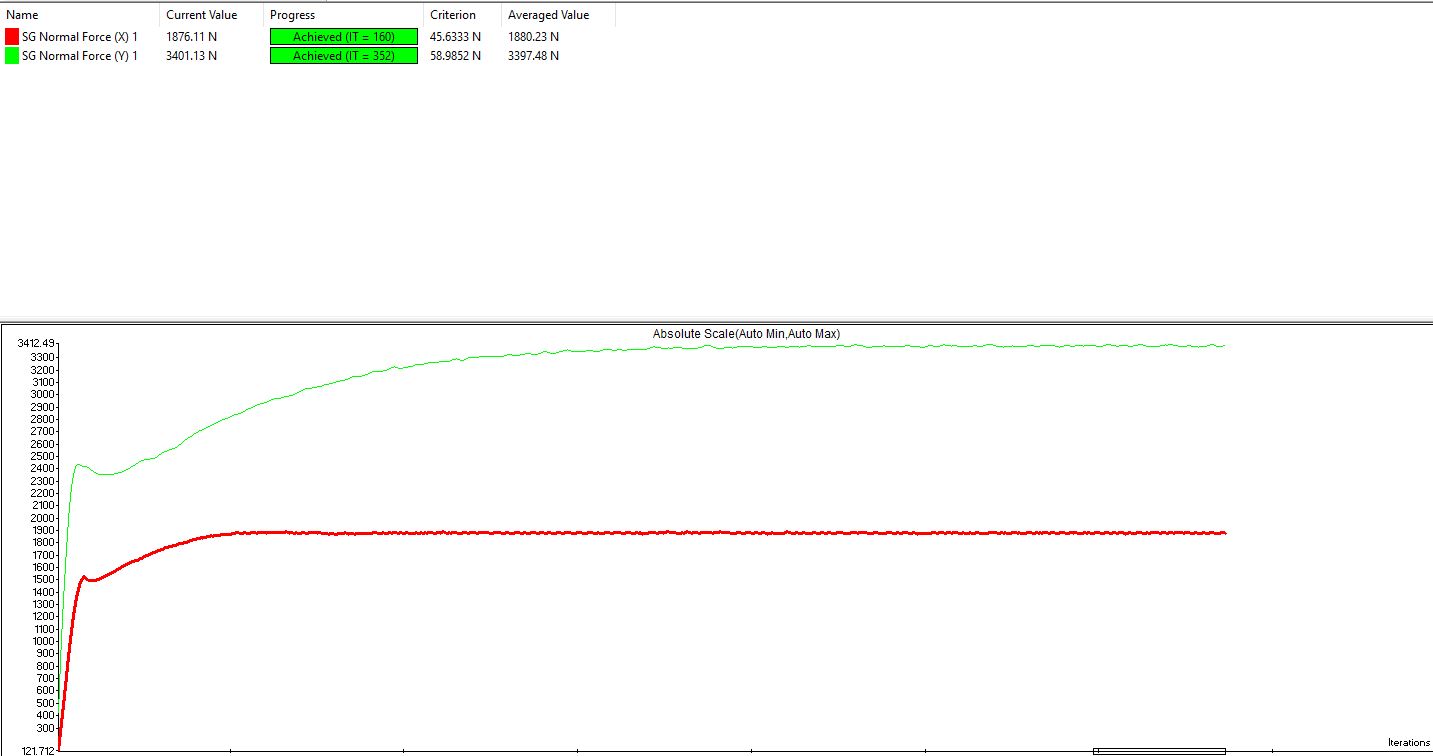The image size is (1433, 756).
Task: Select the SG Normal Force (X) 1 row name
Action: click(x=80, y=37)
